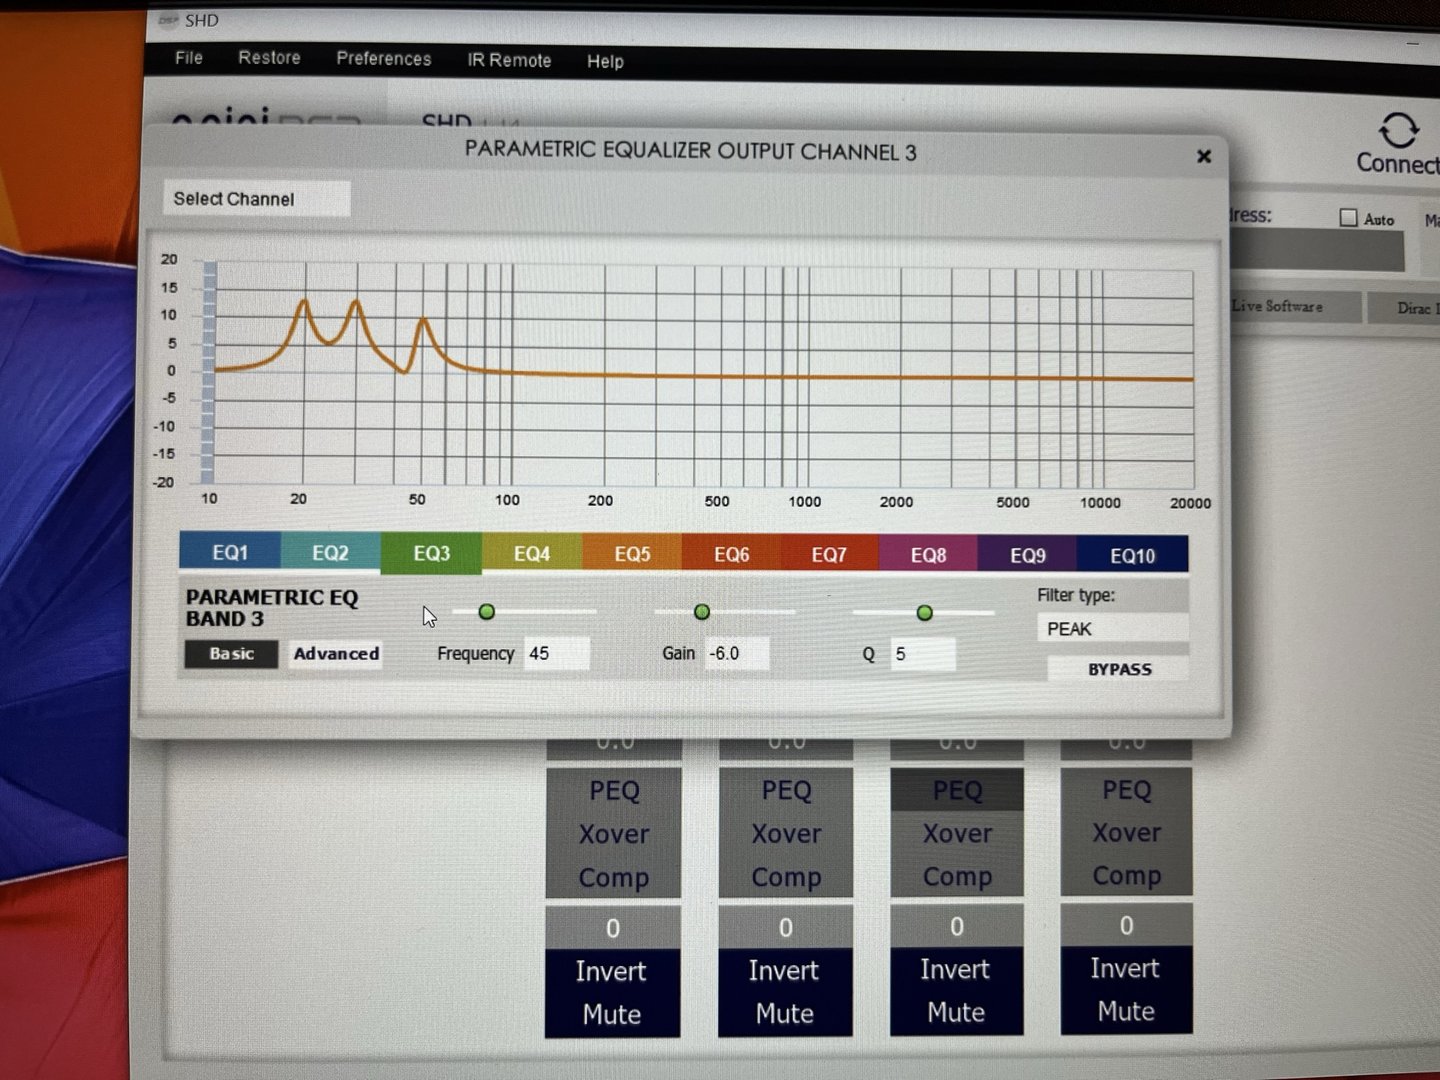Switch to Advanced EQ mode
This screenshot has width=1440, height=1080.
coord(336,654)
